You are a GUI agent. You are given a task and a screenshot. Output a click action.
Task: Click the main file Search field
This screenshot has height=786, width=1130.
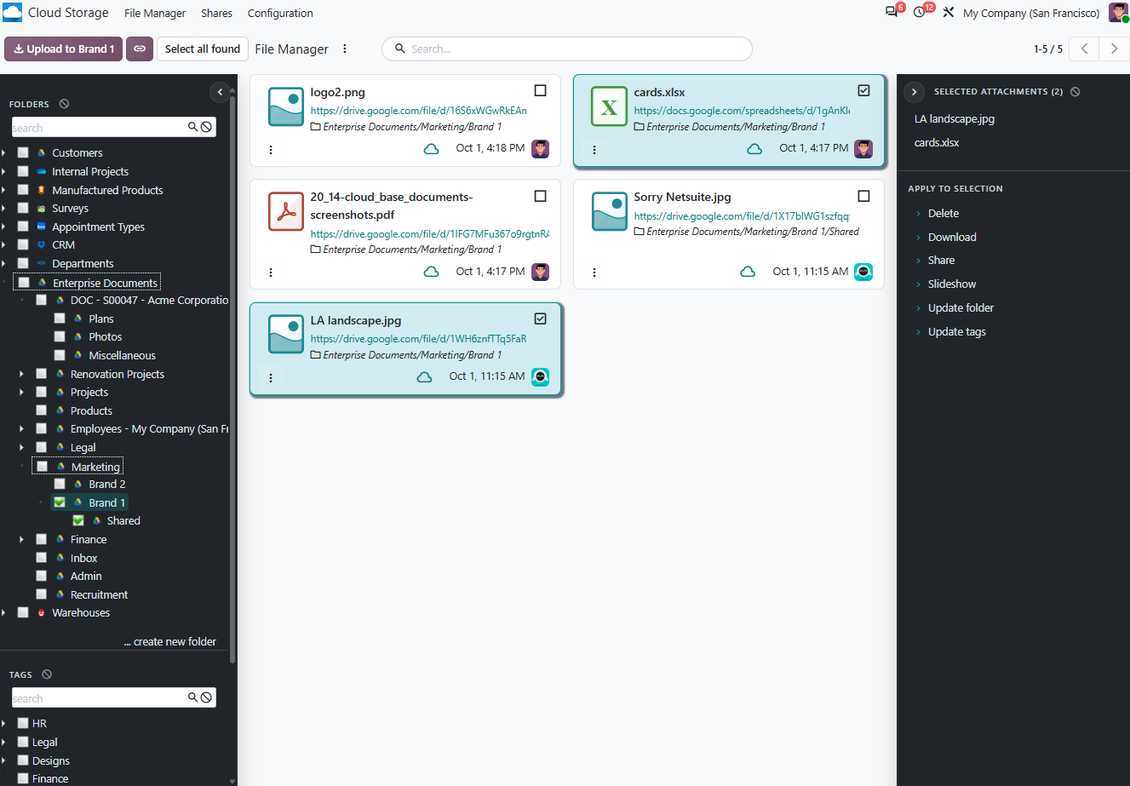pos(567,49)
